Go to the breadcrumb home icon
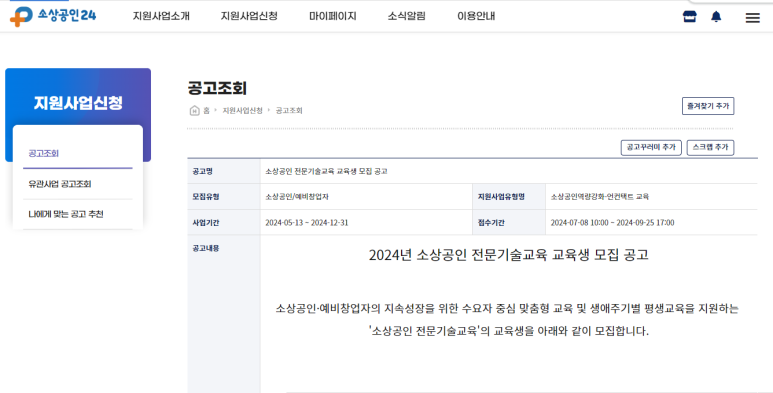The height and width of the screenshot is (393, 773). [194, 110]
